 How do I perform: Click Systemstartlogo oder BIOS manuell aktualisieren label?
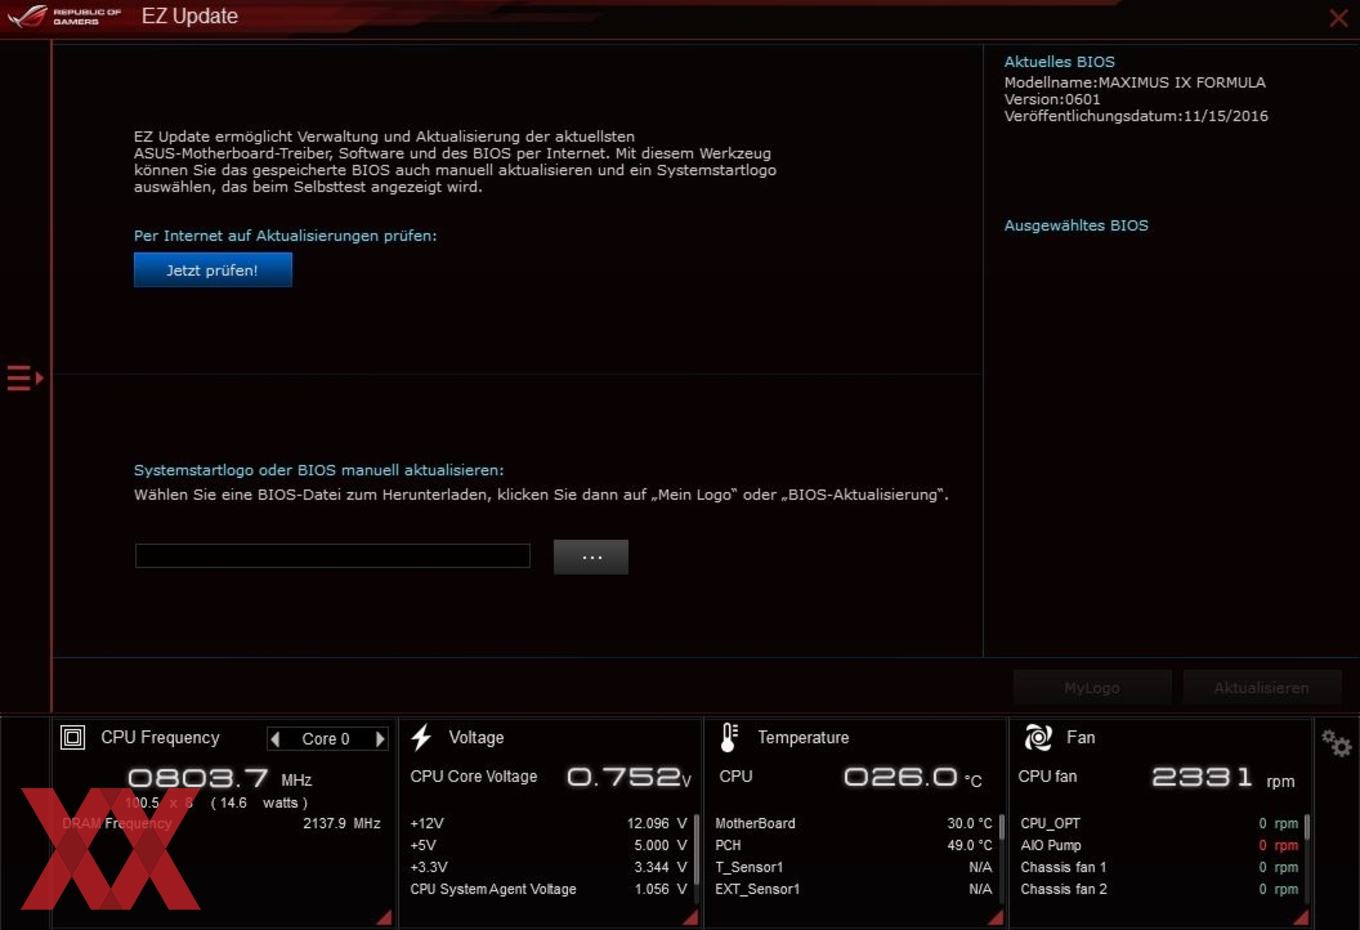click(319, 470)
